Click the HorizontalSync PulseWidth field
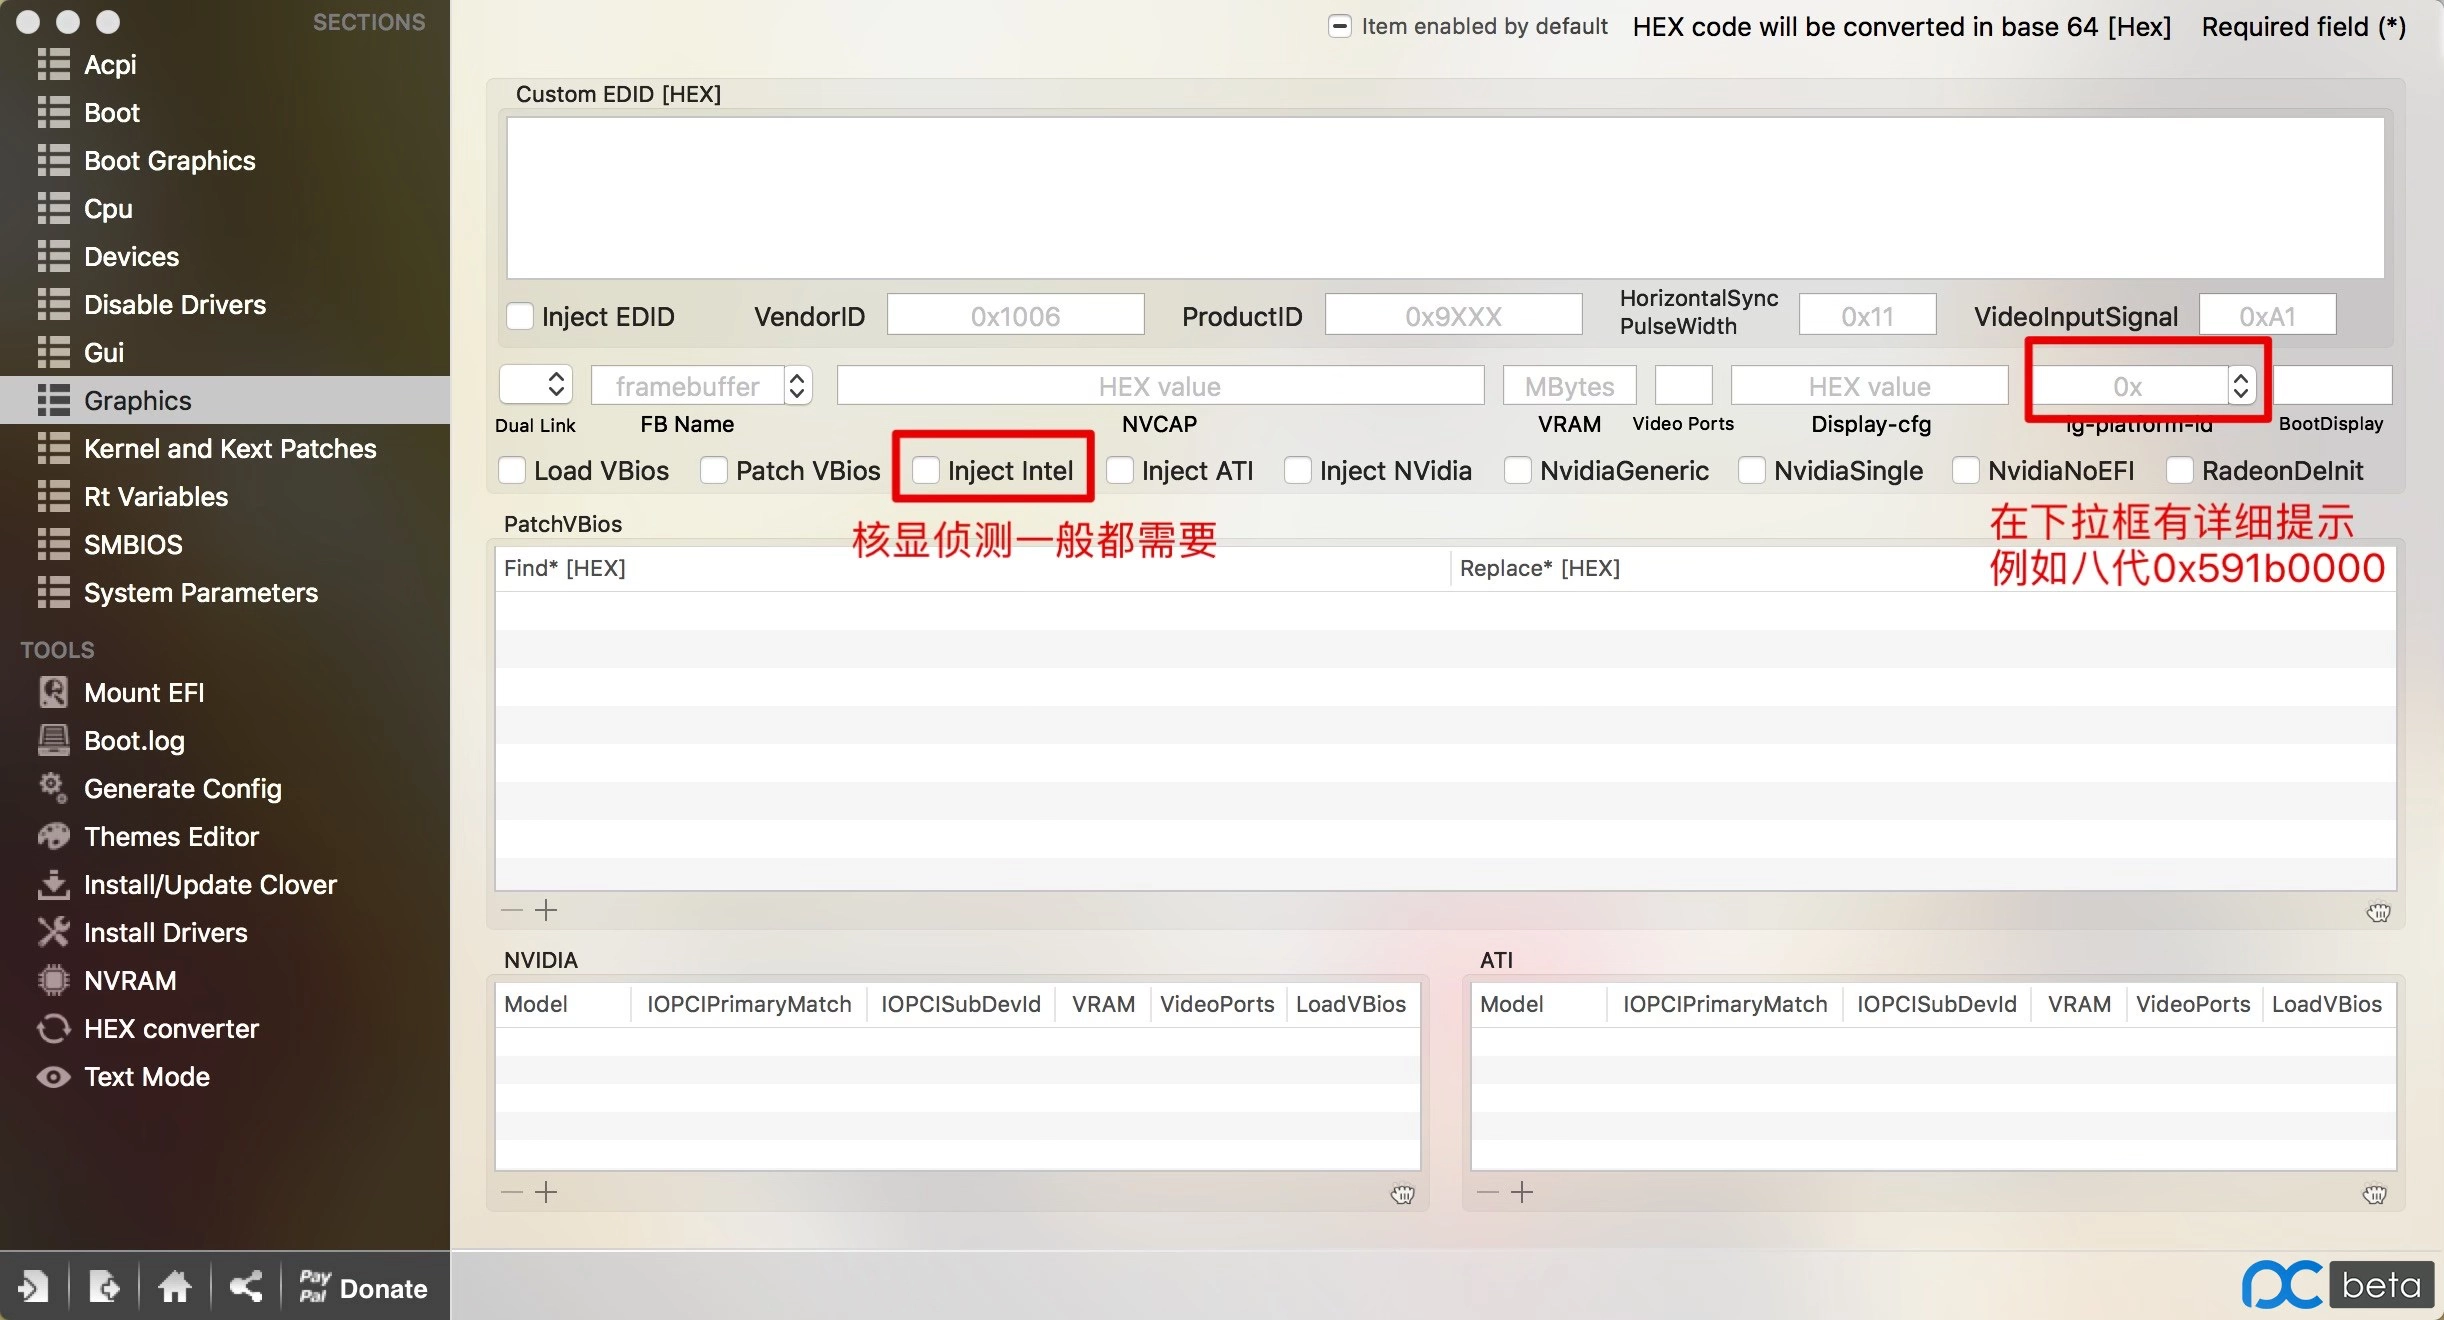 tap(1867, 315)
